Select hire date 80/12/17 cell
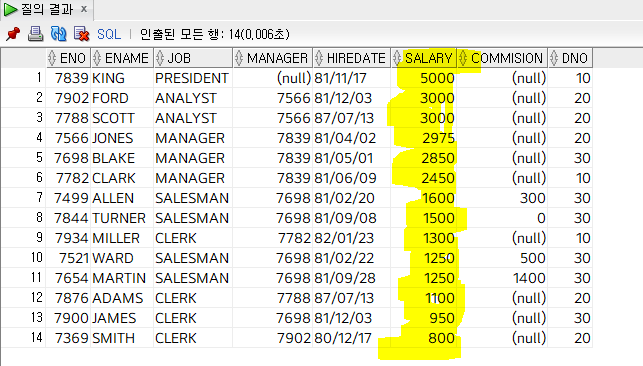Viewport: 643px width, 366px height. click(x=351, y=338)
